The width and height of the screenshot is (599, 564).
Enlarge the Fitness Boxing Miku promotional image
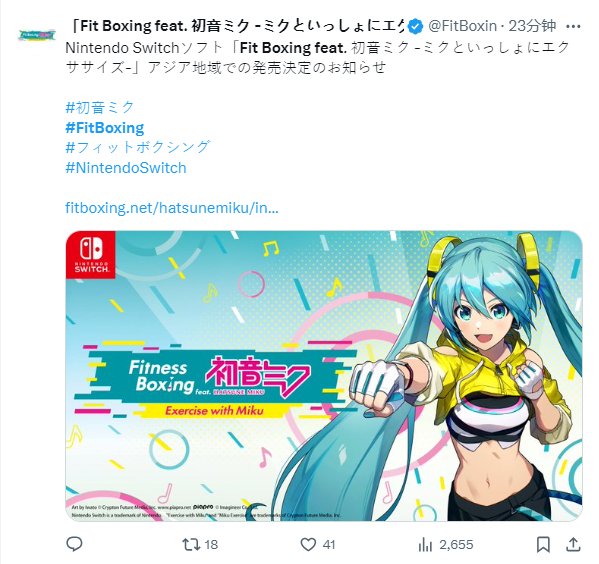(x=324, y=376)
